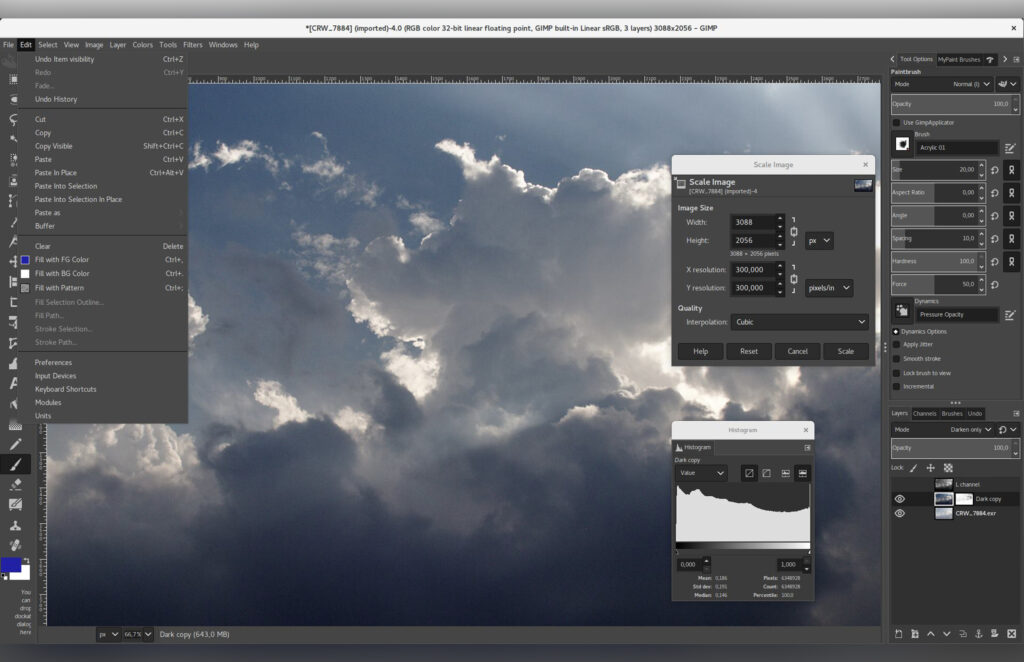The height and width of the screenshot is (662, 1024).
Task: Switch to the Channels tab
Action: 924,412
